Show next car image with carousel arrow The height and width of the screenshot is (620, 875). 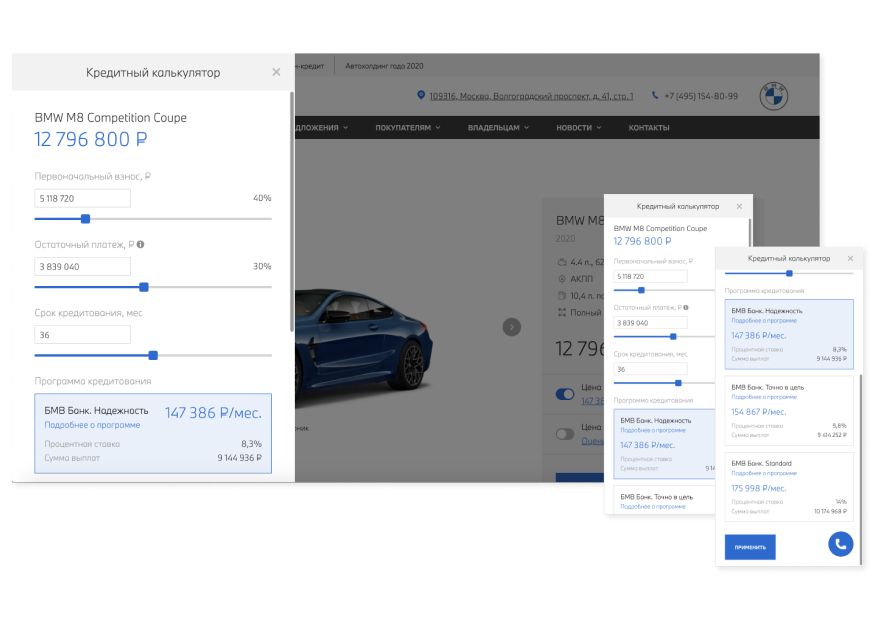[x=511, y=326]
